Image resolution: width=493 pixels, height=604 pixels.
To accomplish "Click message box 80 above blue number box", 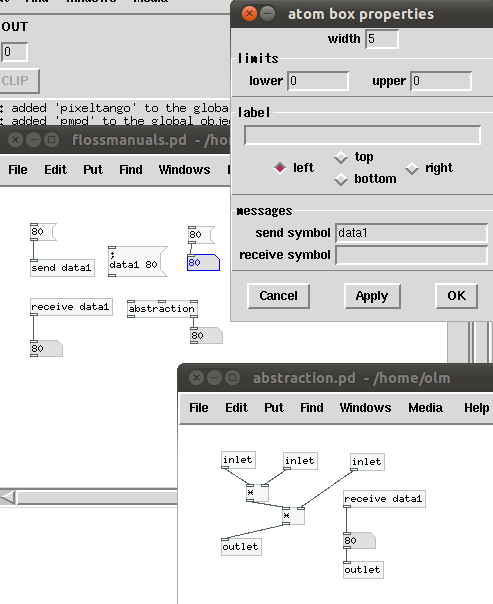I will tap(201, 235).
